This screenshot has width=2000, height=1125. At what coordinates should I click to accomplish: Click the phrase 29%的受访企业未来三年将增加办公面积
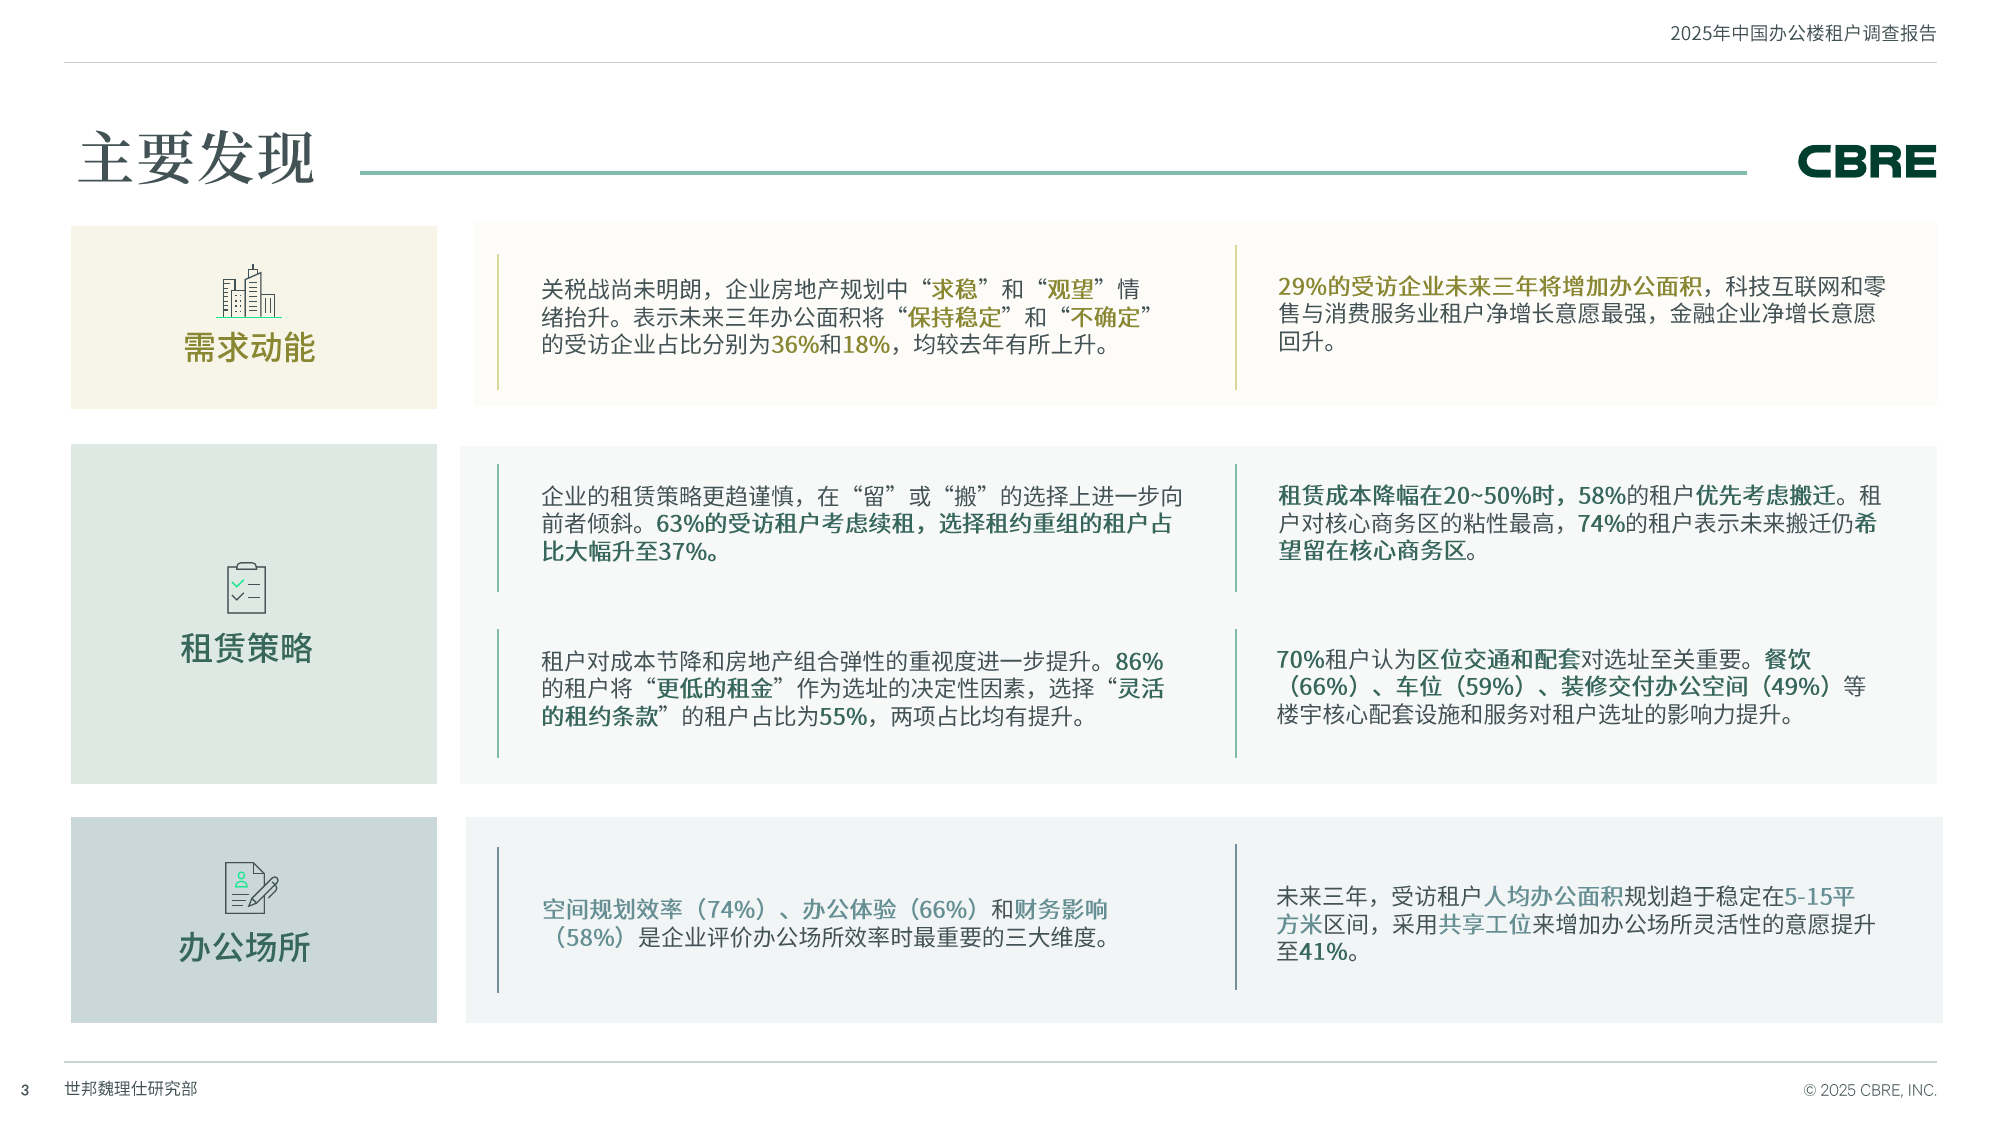pos(1490,286)
